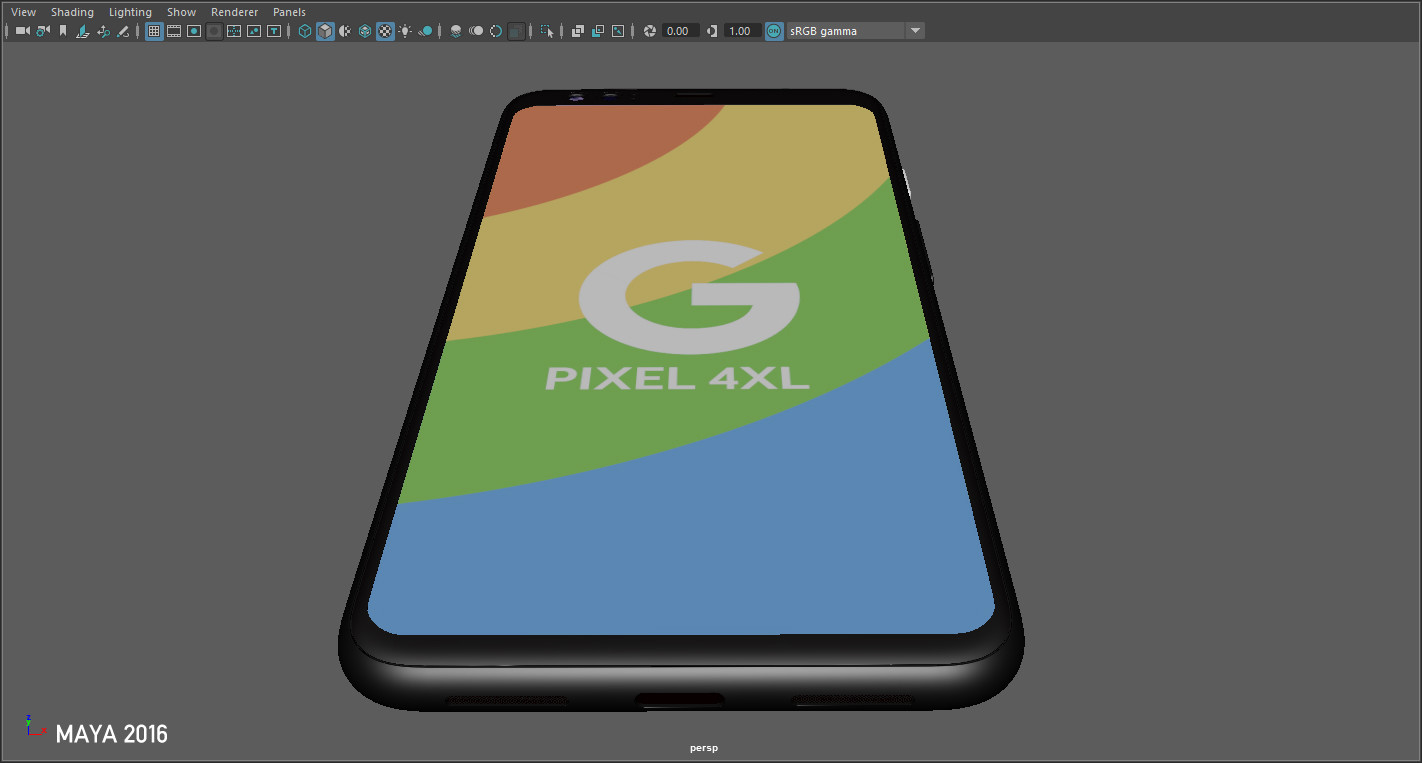Show the film gate overlay
The height and width of the screenshot is (763, 1422).
173,30
